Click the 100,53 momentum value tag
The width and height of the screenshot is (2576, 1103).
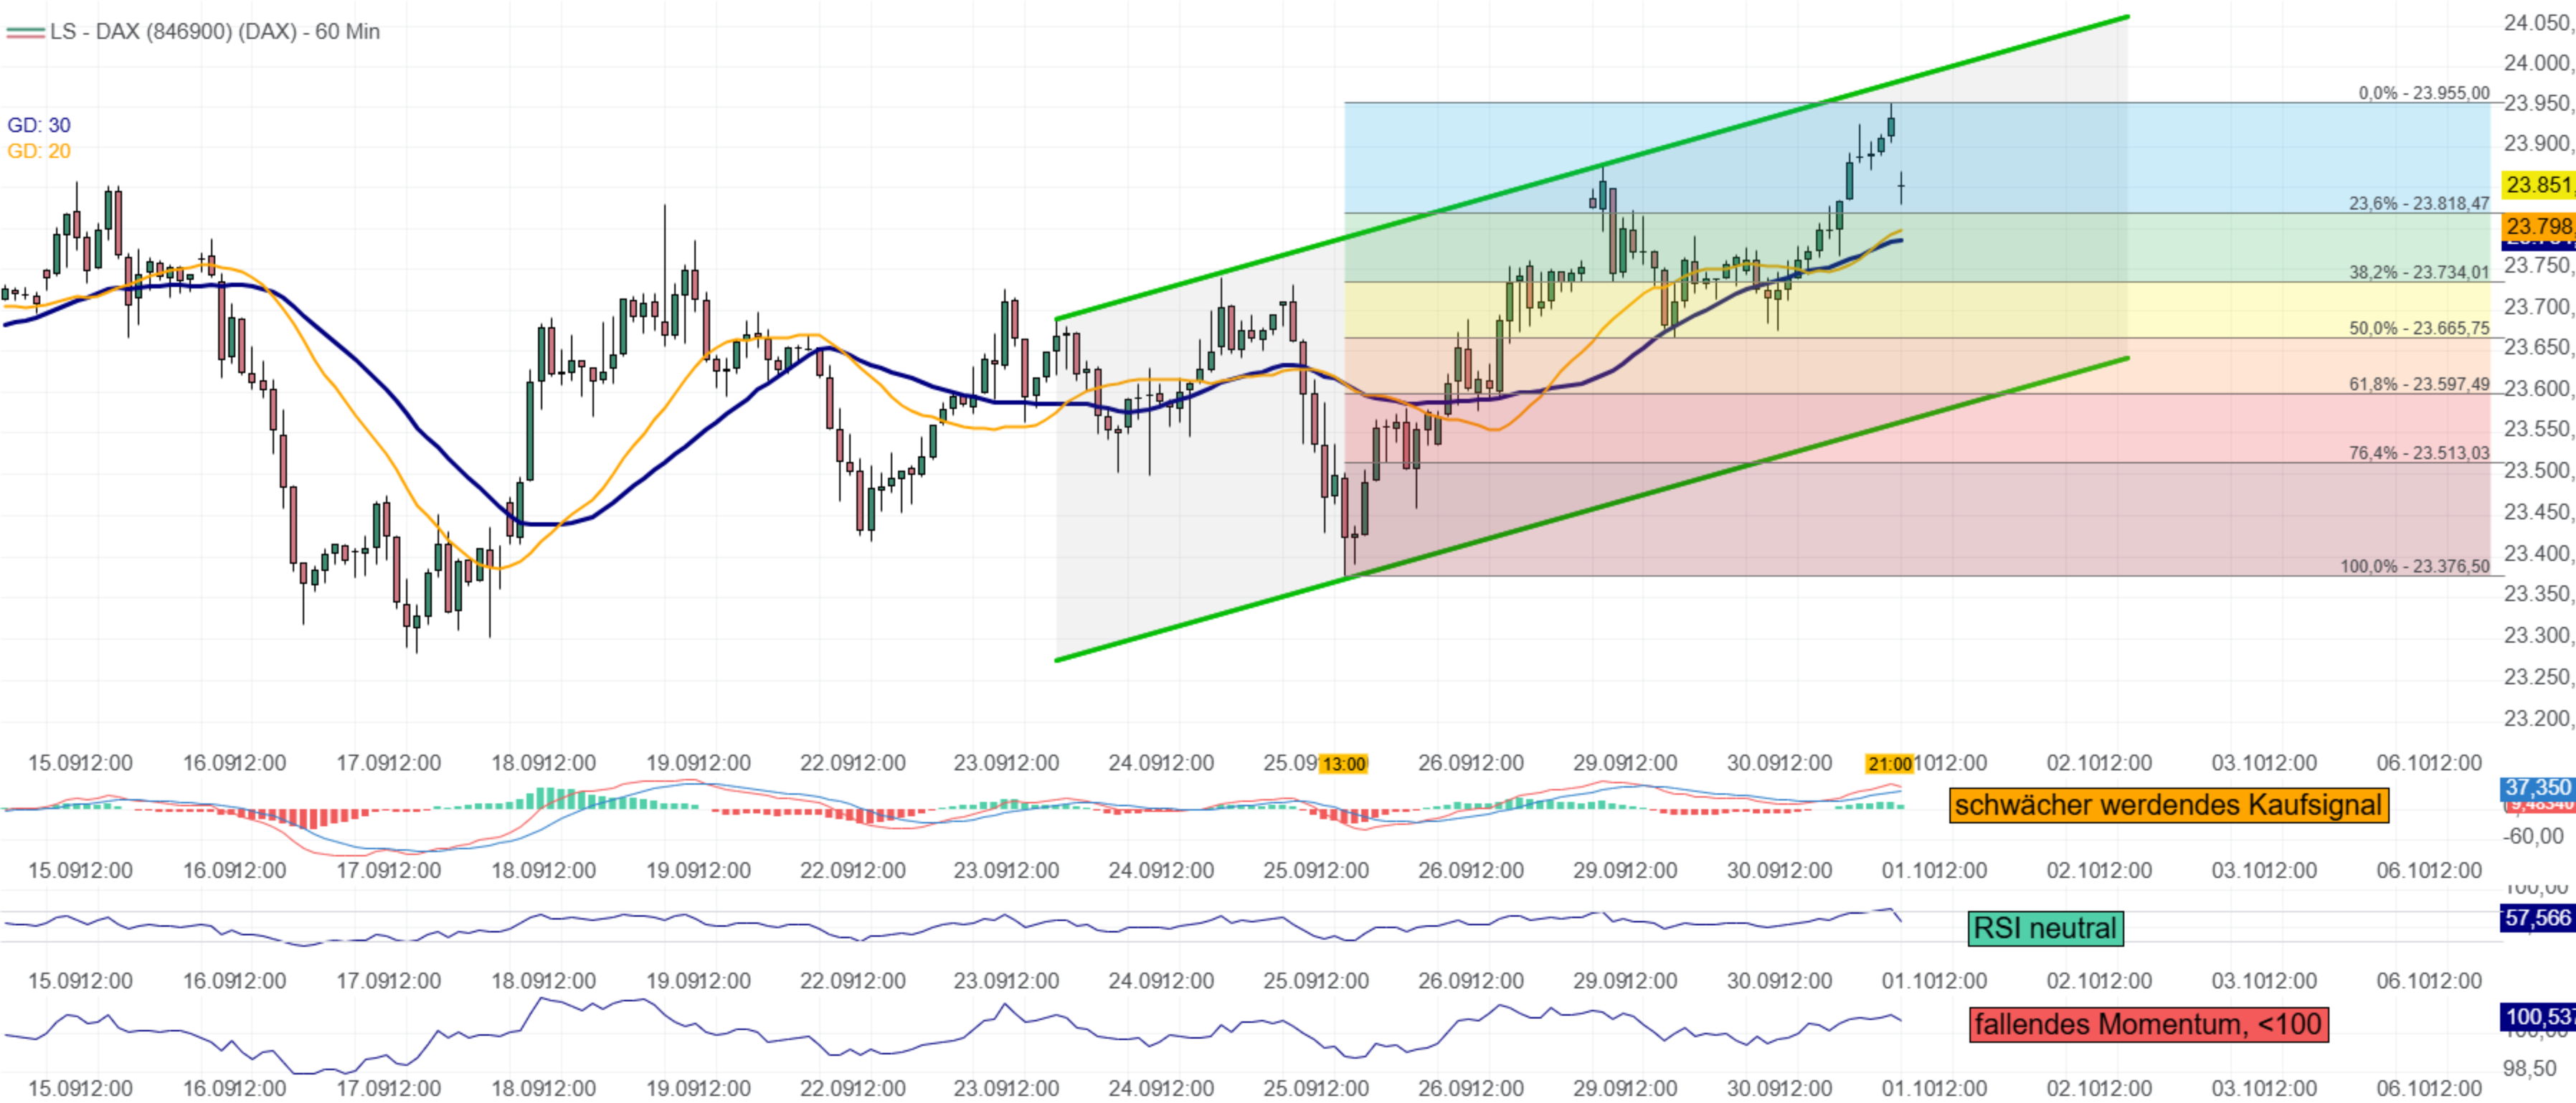[x=2537, y=1017]
